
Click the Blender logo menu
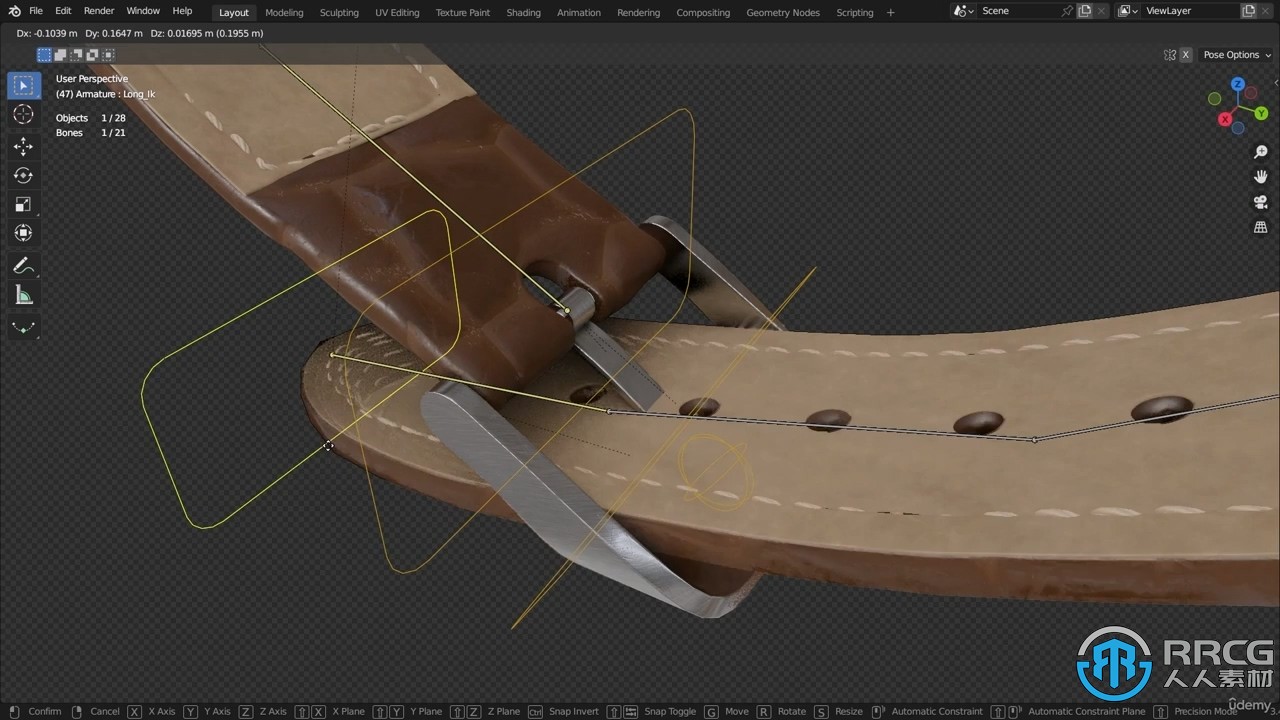click(14, 11)
